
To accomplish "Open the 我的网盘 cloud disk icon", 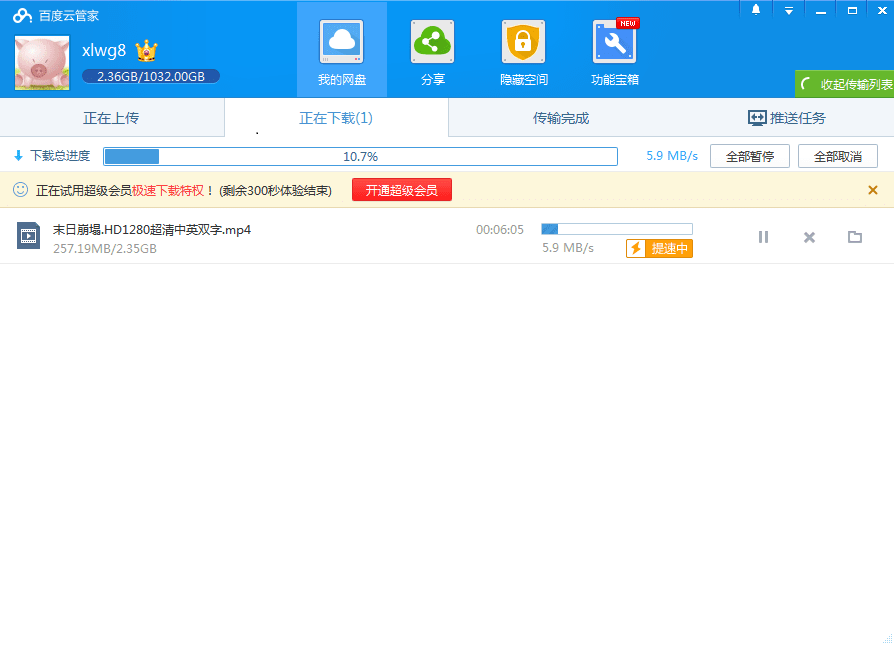I will point(342,42).
